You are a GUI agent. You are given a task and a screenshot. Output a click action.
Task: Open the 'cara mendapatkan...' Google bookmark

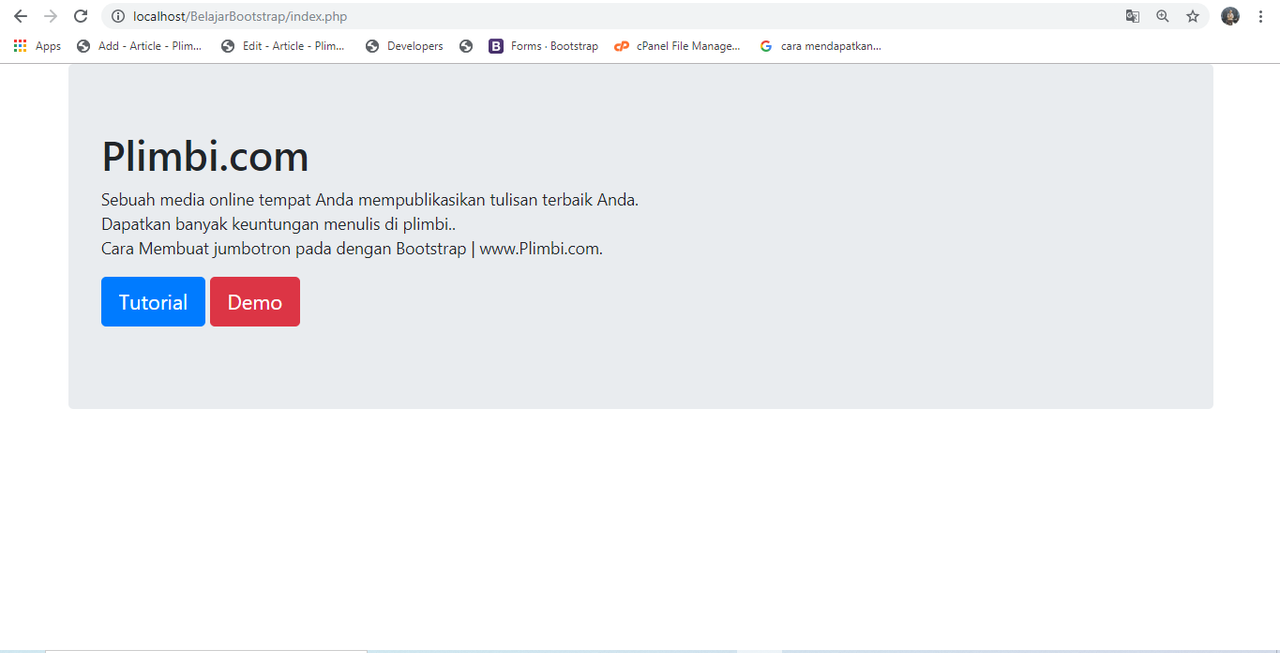(x=820, y=46)
